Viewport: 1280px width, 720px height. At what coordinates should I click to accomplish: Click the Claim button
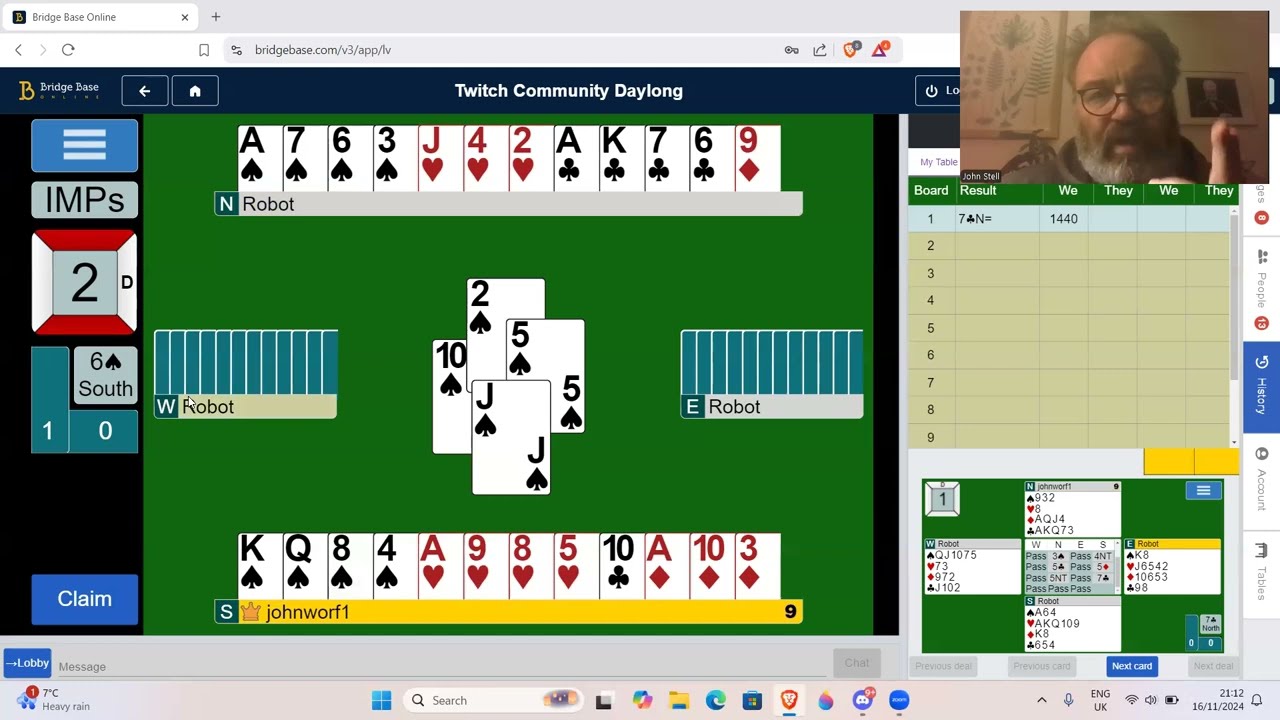(x=84, y=599)
